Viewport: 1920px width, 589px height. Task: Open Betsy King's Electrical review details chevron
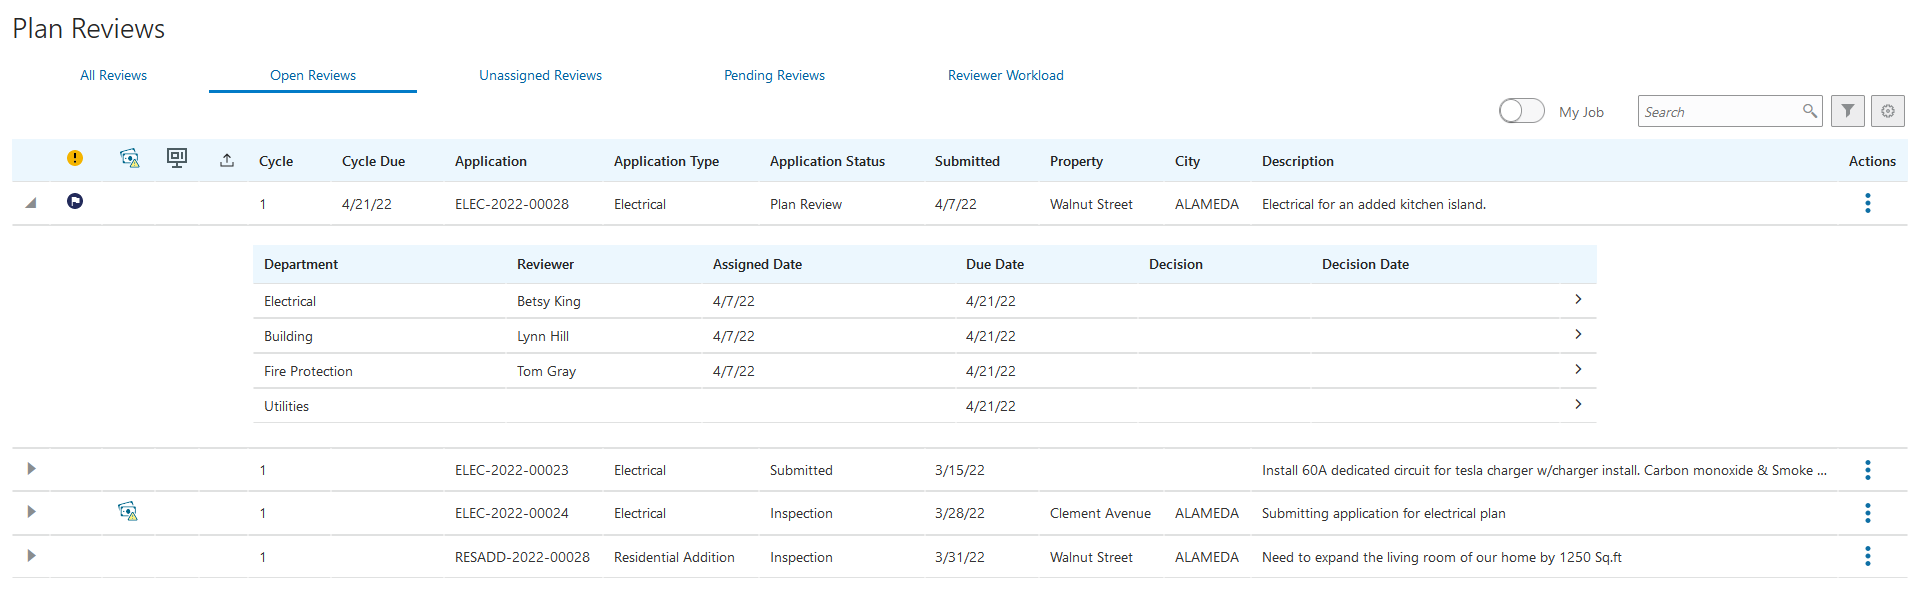[x=1578, y=300]
